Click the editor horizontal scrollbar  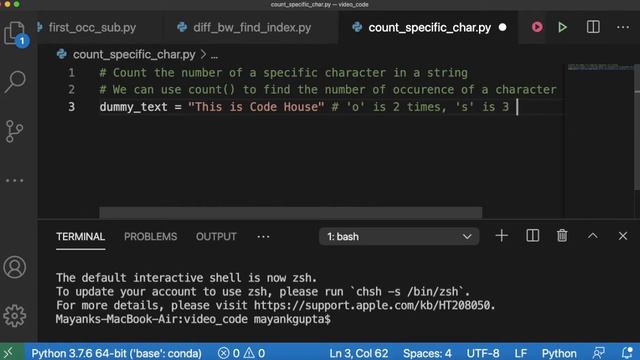pos(291,212)
